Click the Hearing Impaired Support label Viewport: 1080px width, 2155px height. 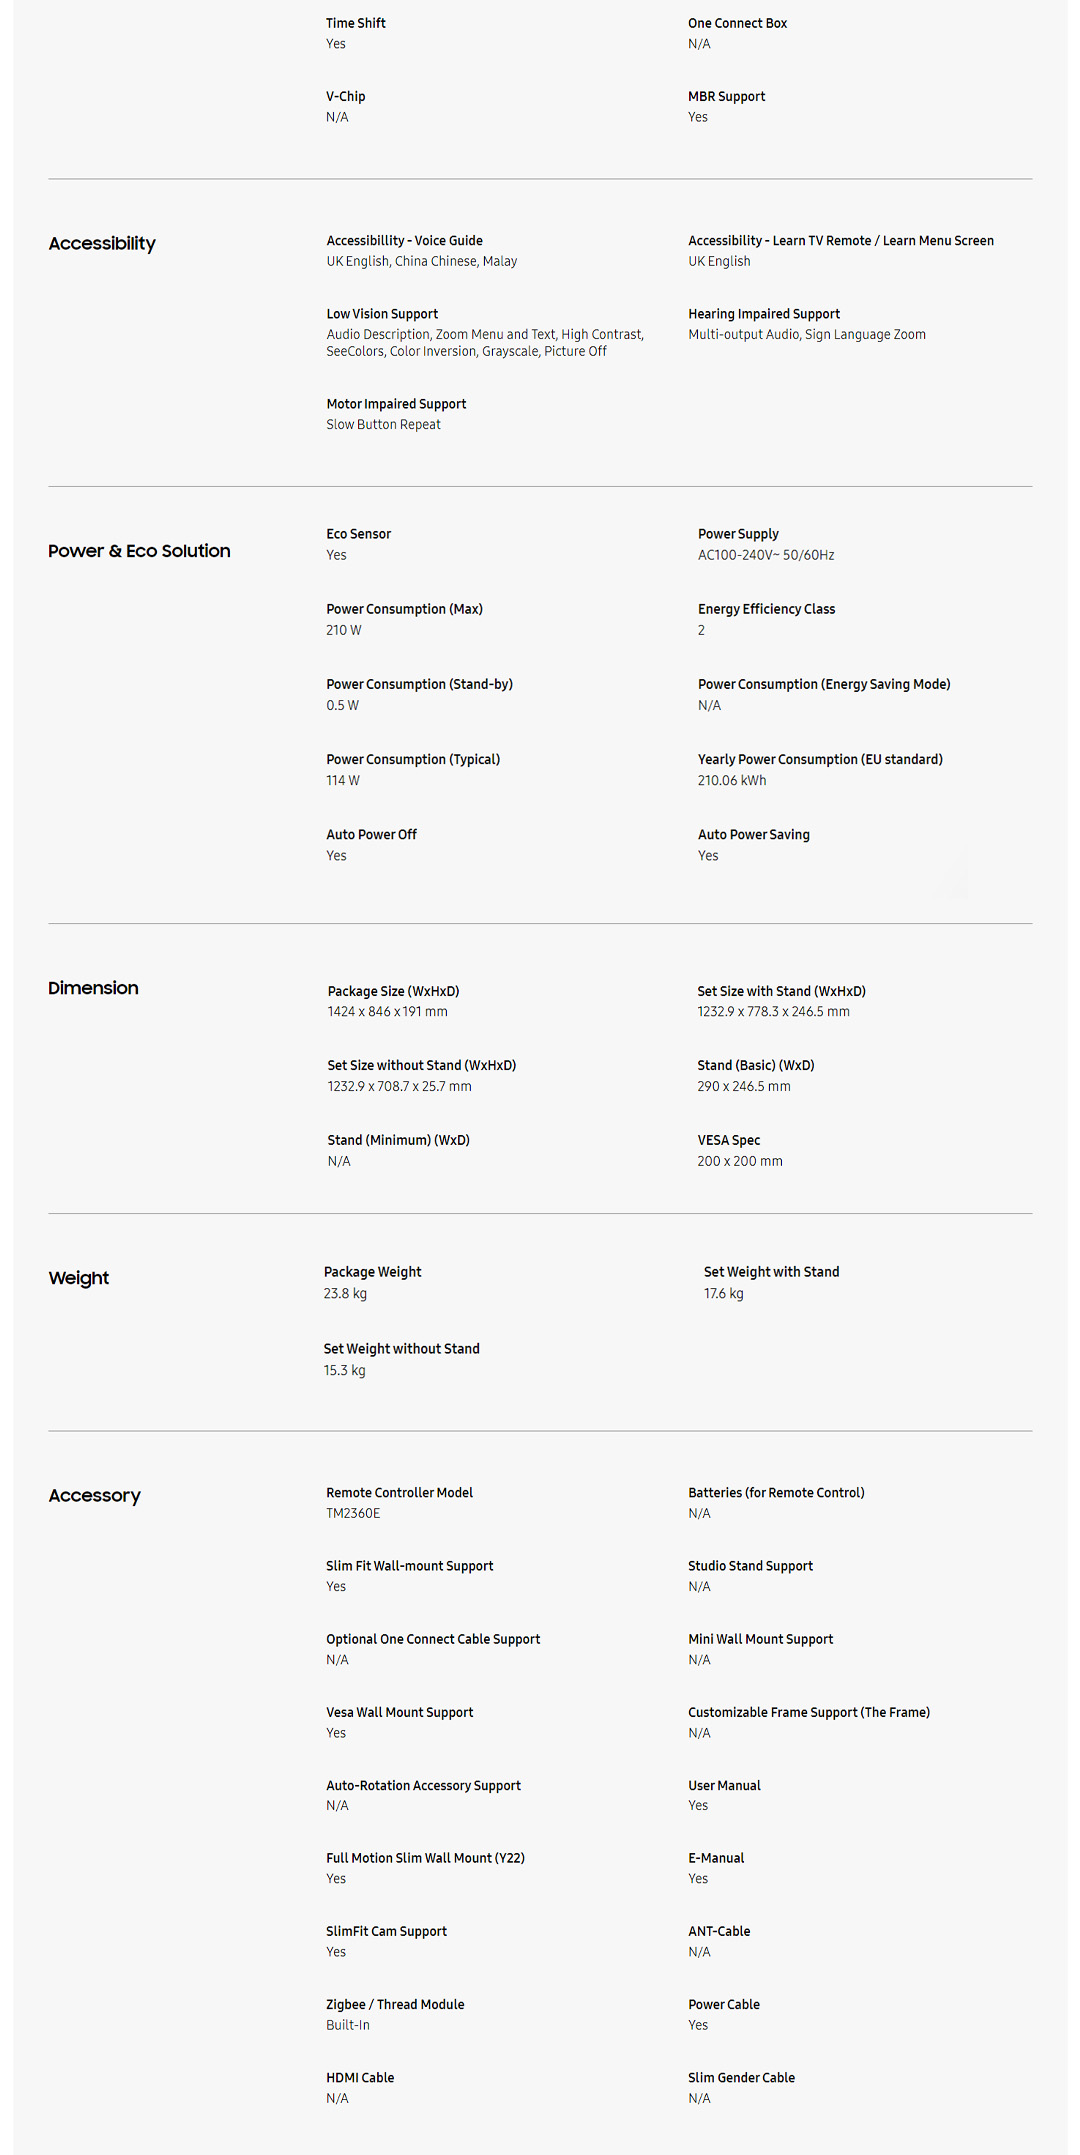(763, 314)
